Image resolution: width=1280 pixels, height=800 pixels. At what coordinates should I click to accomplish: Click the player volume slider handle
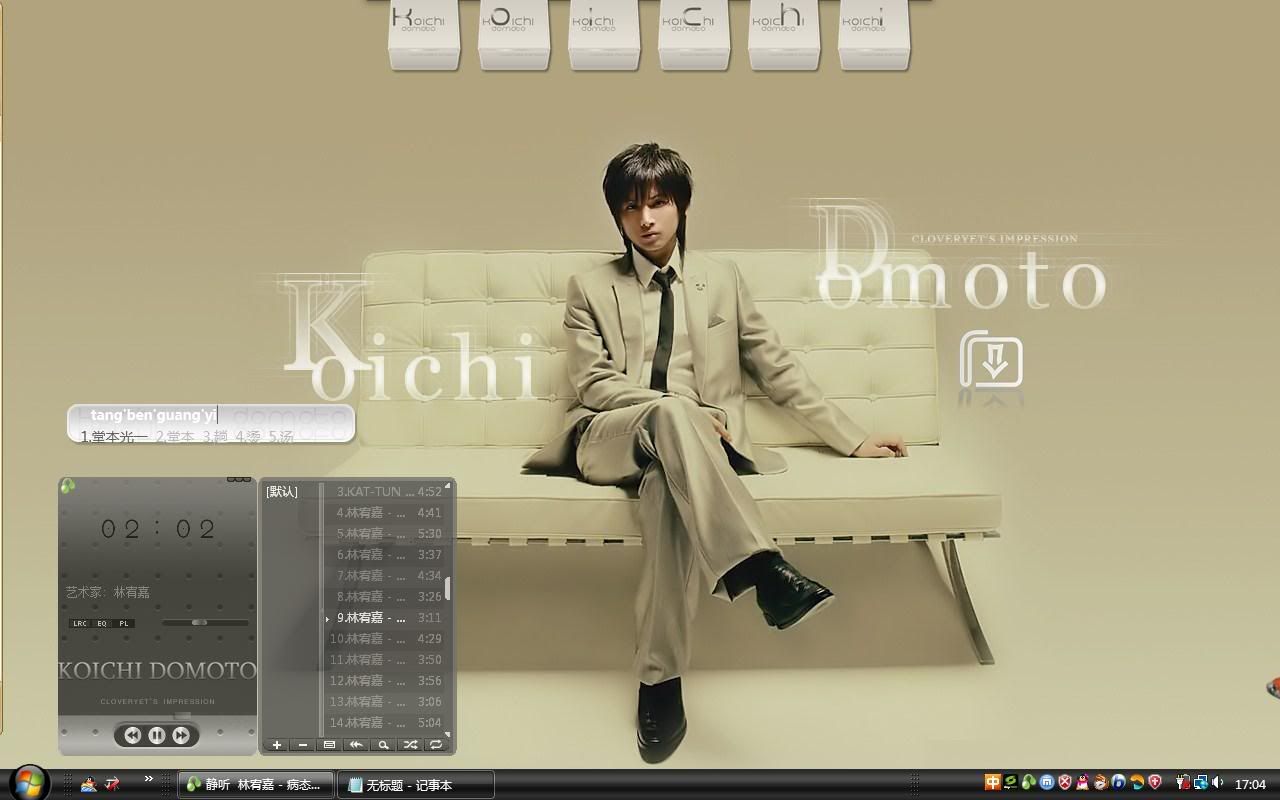(x=199, y=622)
